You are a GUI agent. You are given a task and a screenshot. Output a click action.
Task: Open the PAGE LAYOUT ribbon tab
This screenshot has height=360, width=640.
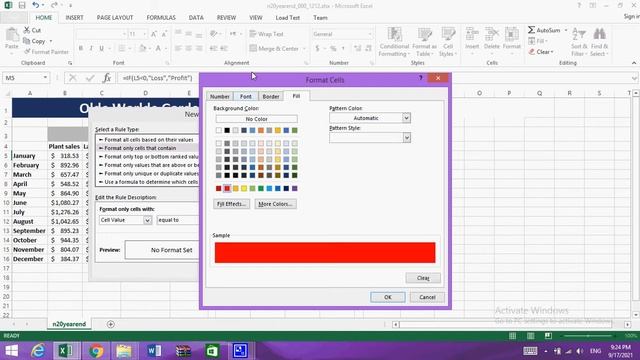click(115, 18)
